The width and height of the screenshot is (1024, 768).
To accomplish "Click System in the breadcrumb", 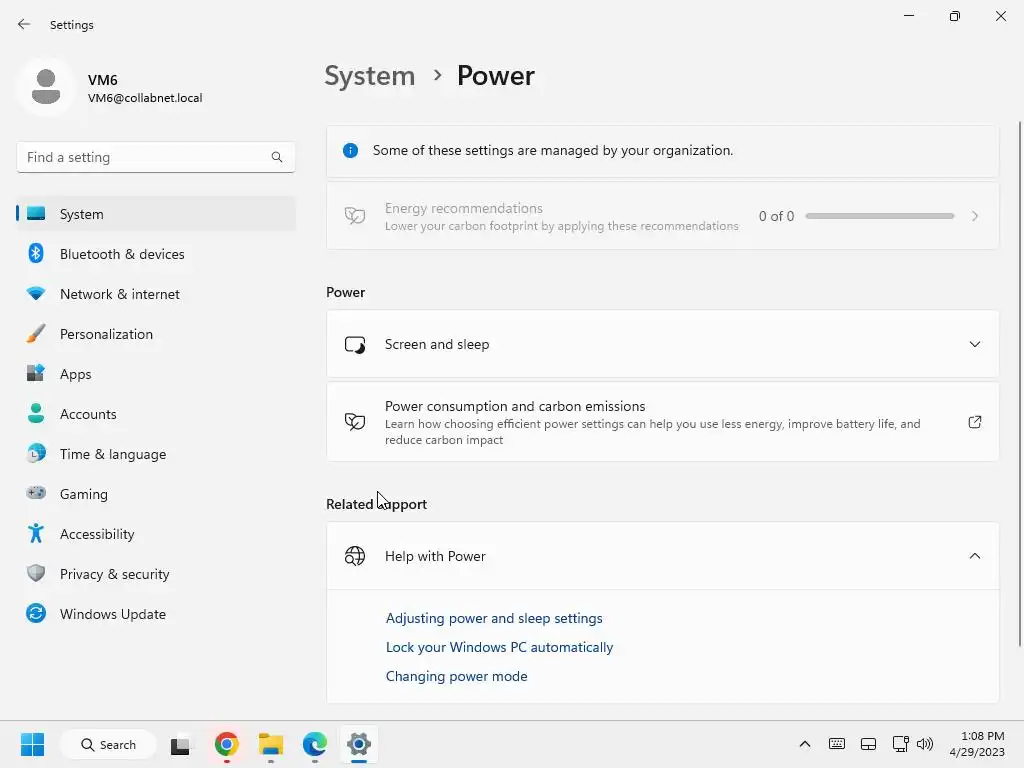I will tap(370, 76).
